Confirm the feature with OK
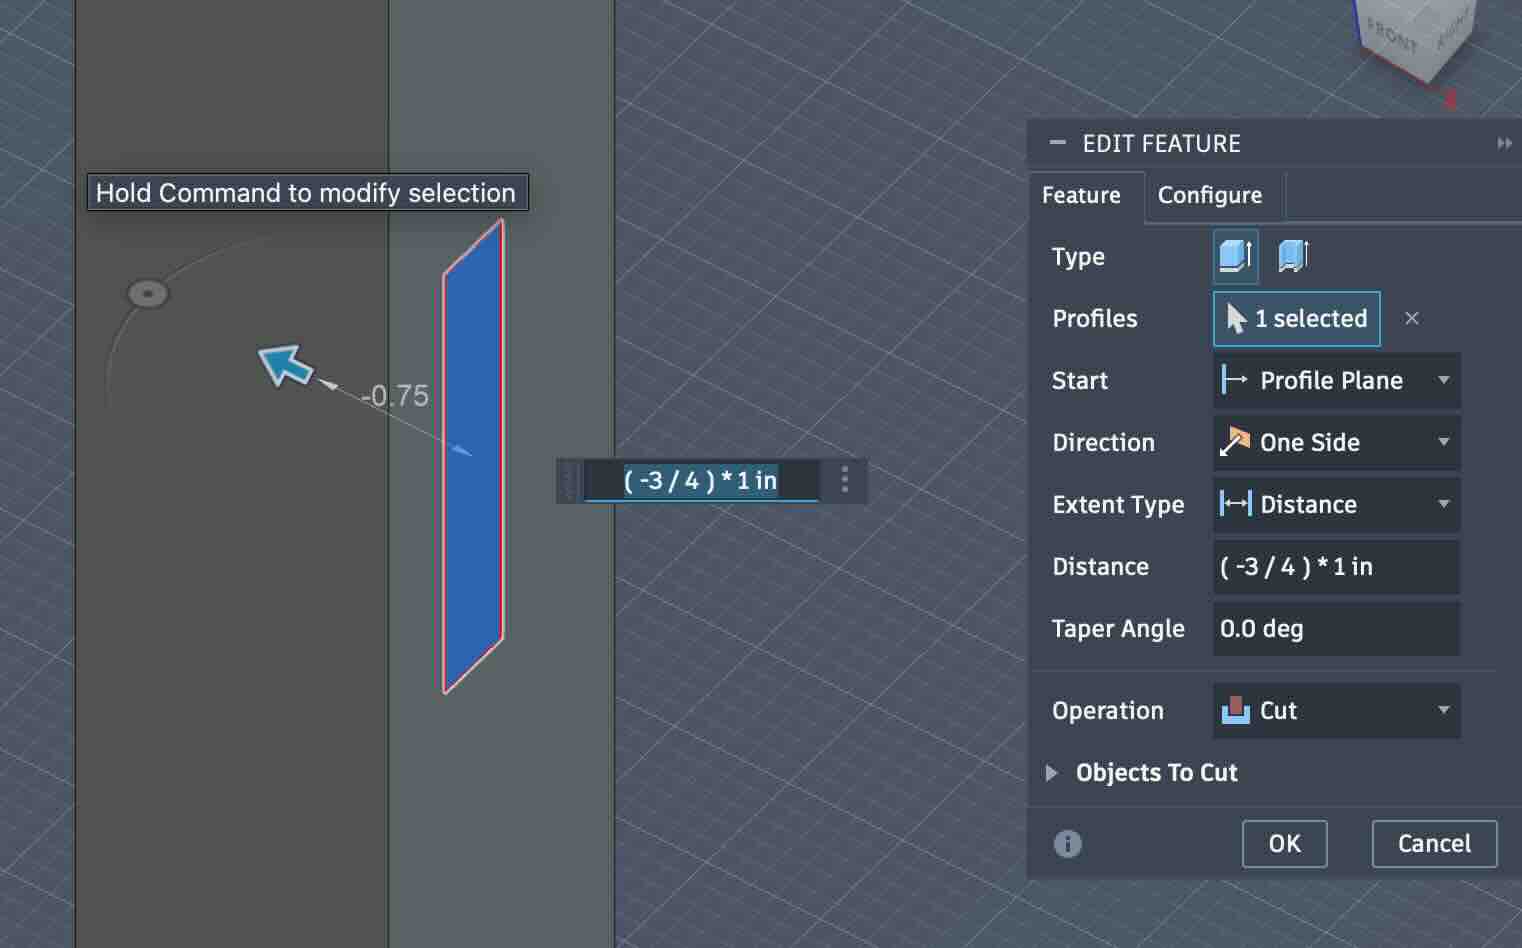Viewport: 1522px width, 948px height. [x=1284, y=843]
